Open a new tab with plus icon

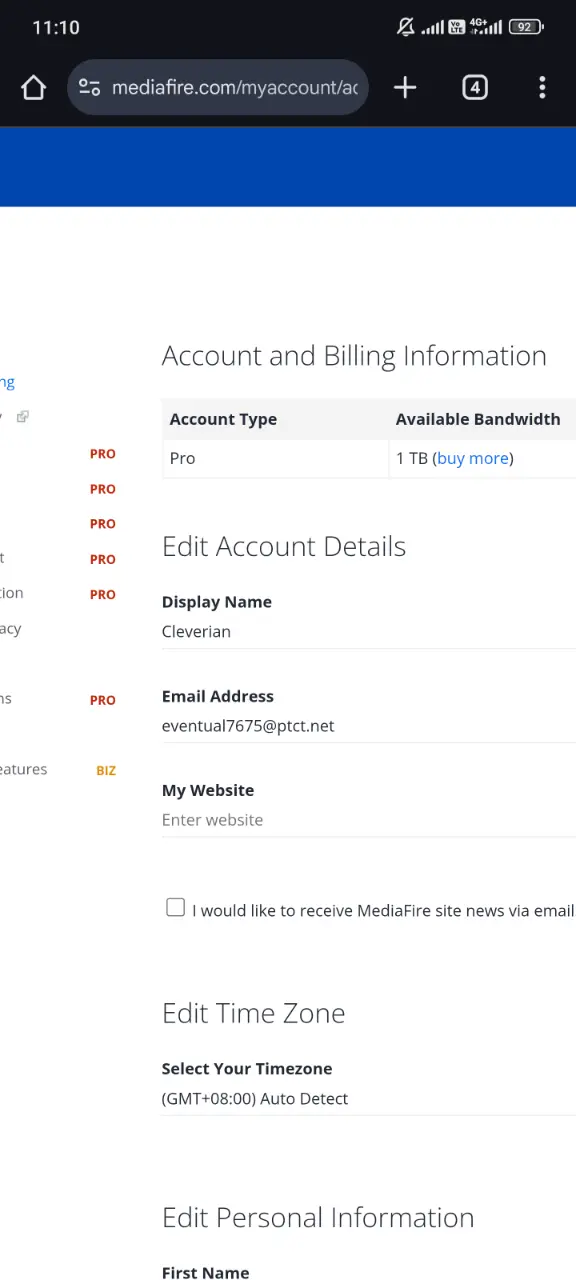(x=405, y=88)
